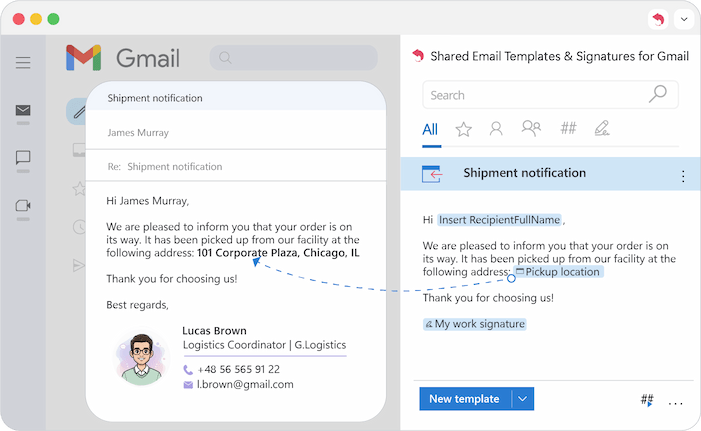Click the 101 Corporate Plaza, Chicago, IL address text
This screenshot has width=701, height=431.
(278, 253)
